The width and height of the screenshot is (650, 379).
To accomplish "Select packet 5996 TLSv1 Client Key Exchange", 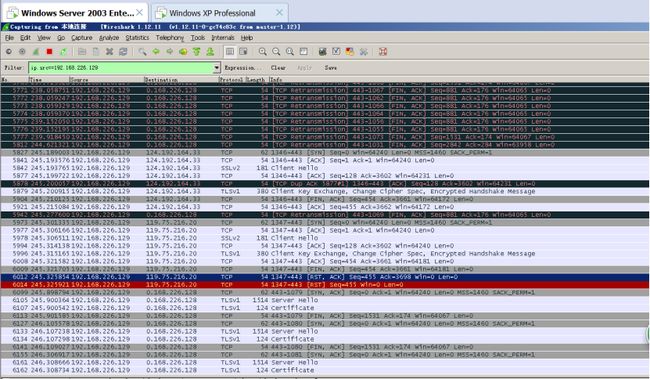I will pos(325,253).
